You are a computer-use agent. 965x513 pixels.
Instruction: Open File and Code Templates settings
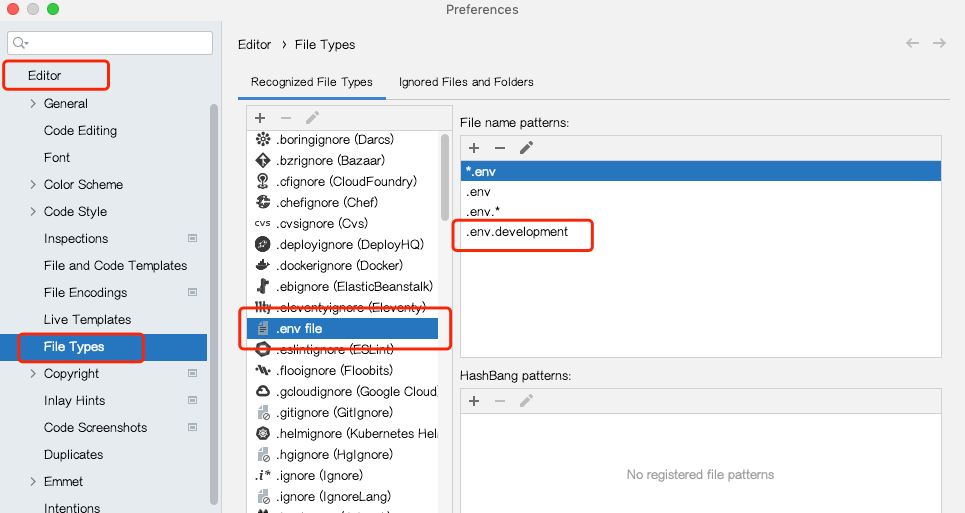(115, 266)
